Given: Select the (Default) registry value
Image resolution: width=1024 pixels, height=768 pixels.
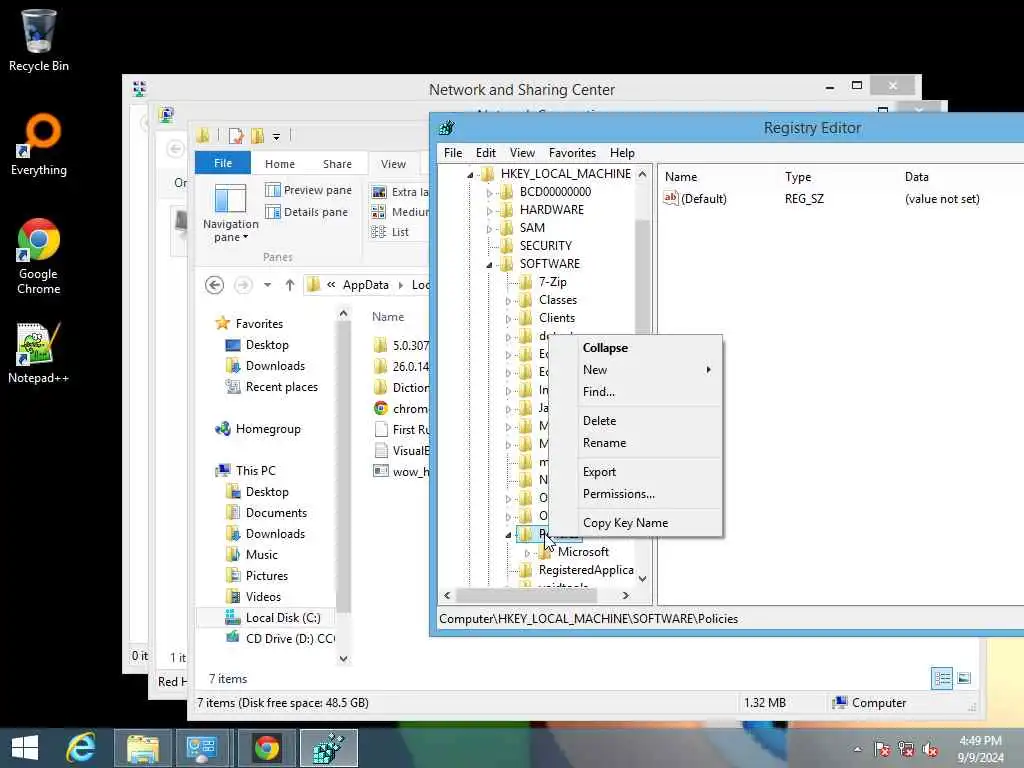Looking at the screenshot, I should (703, 199).
